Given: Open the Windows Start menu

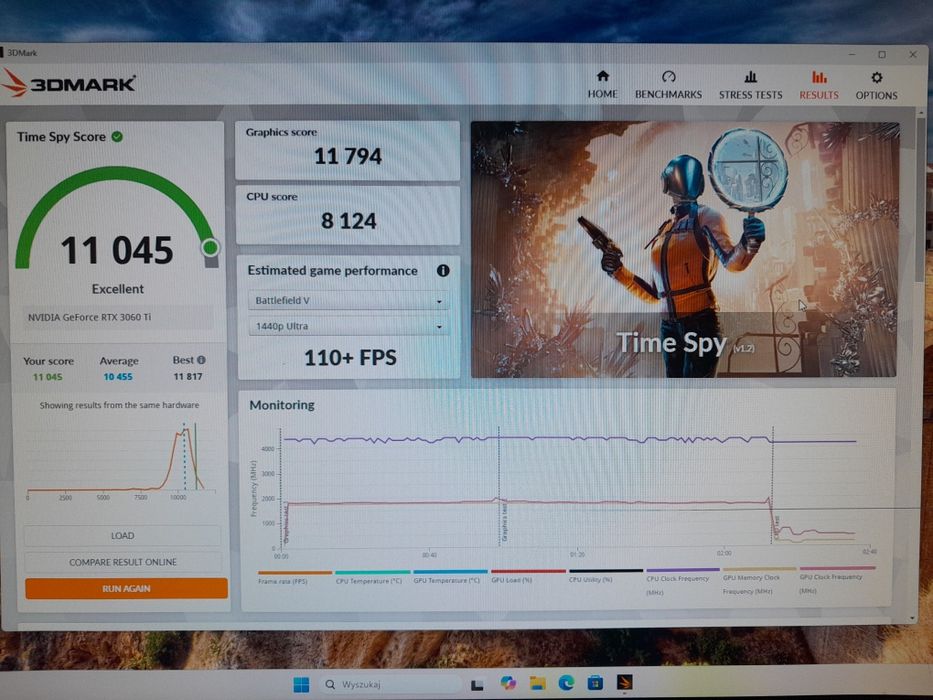Looking at the screenshot, I should (x=301, y=684).
